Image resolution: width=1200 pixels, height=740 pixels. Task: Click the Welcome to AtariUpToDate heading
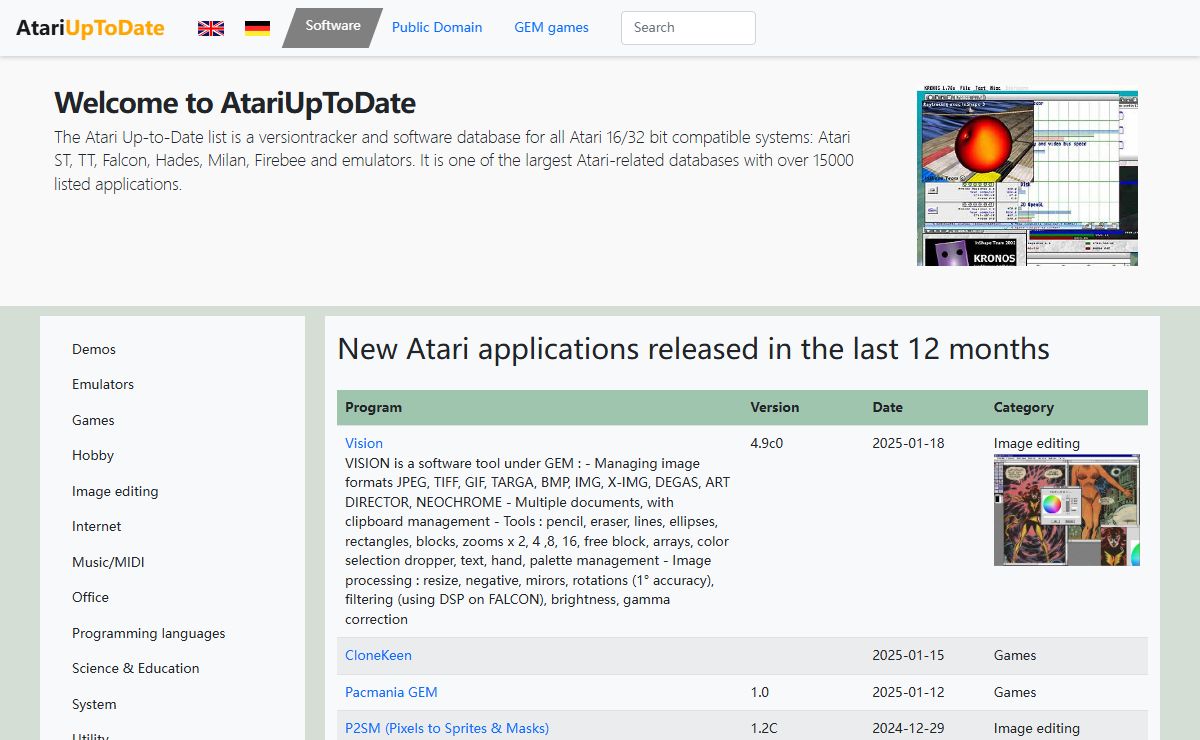click(x=235, y=102)
